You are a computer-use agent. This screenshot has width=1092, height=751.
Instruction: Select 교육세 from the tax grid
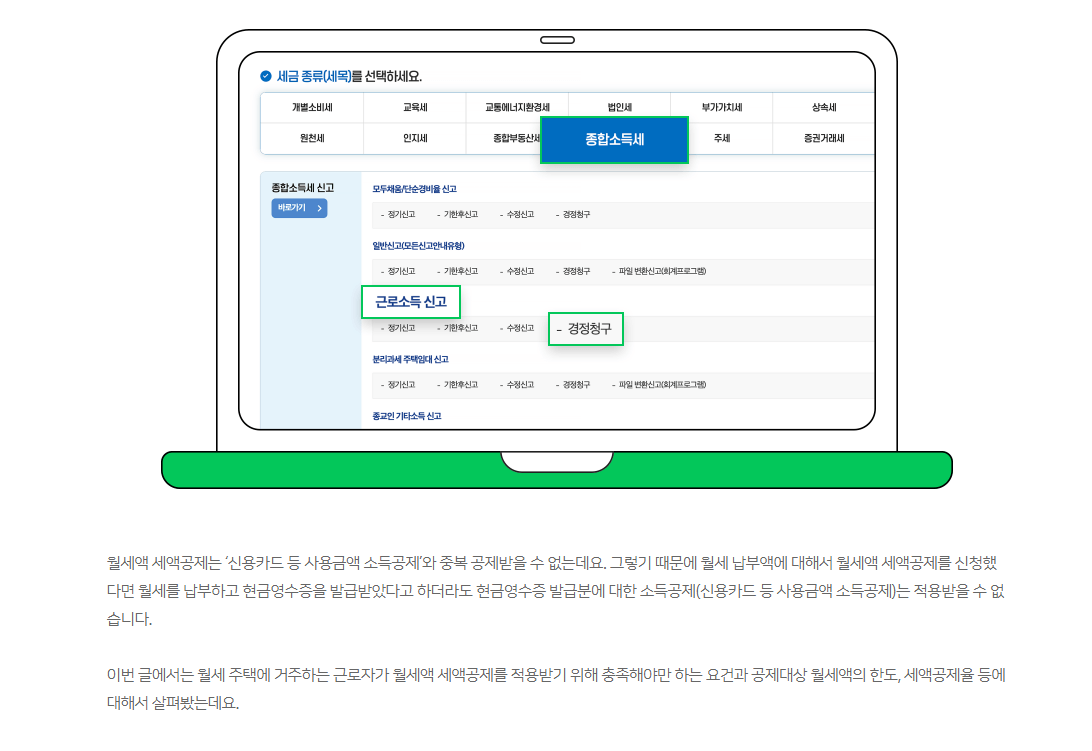414,106
